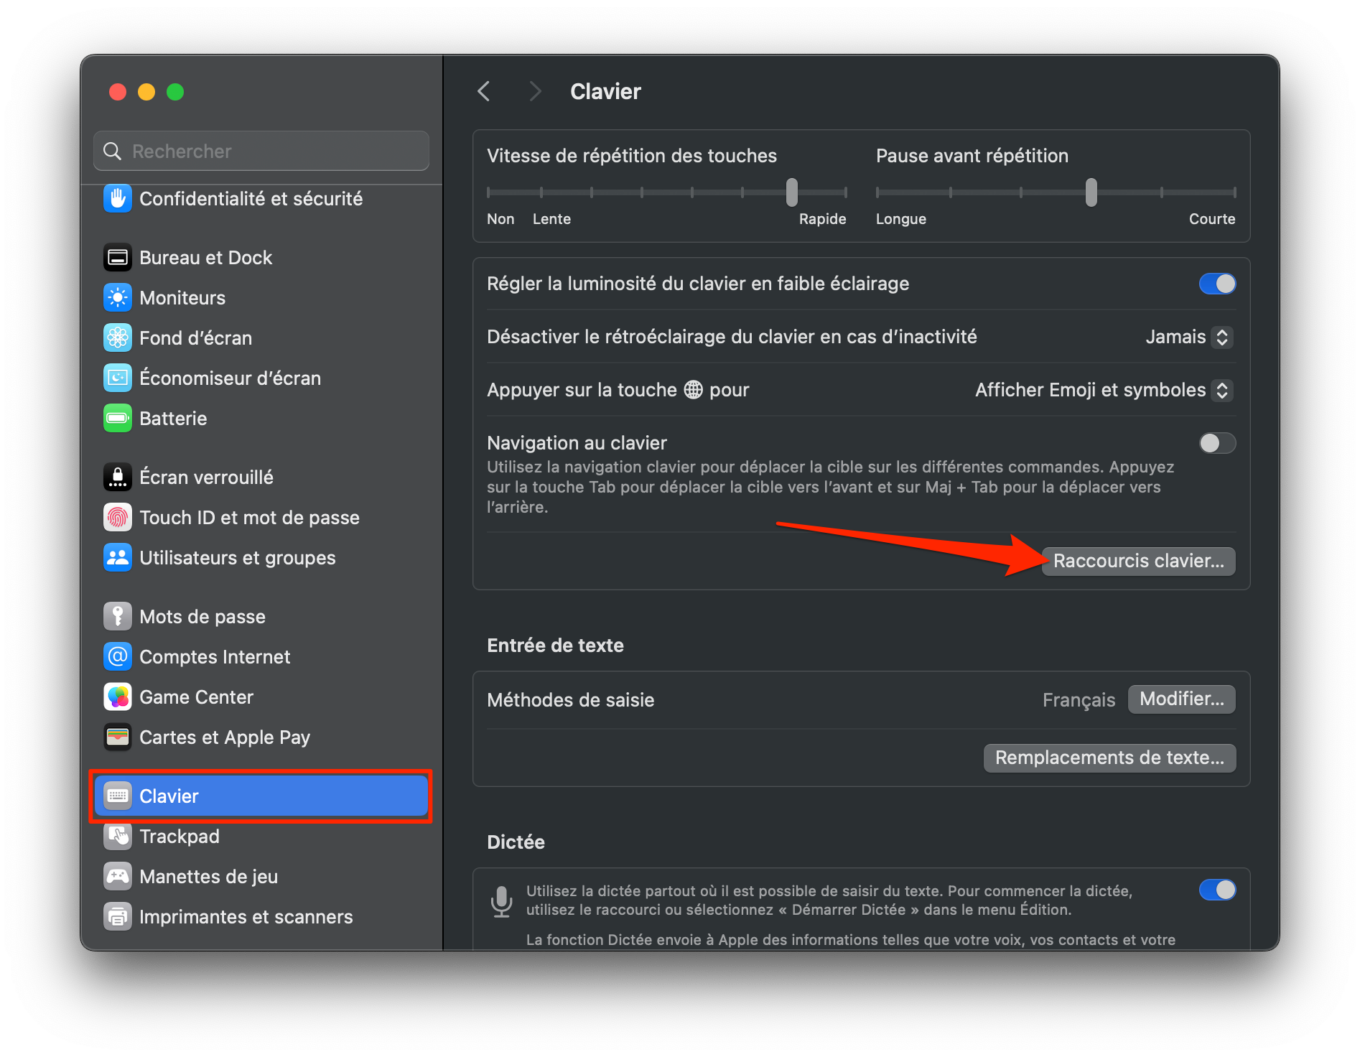Click the Manettes de jeu controller icon
The width and height of the screenshot is (1360, 1057).
(118, 877)
